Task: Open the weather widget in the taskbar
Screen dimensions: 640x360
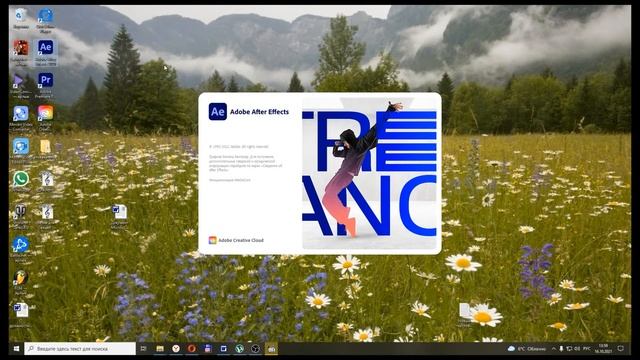Action: [x=527, y=349]
